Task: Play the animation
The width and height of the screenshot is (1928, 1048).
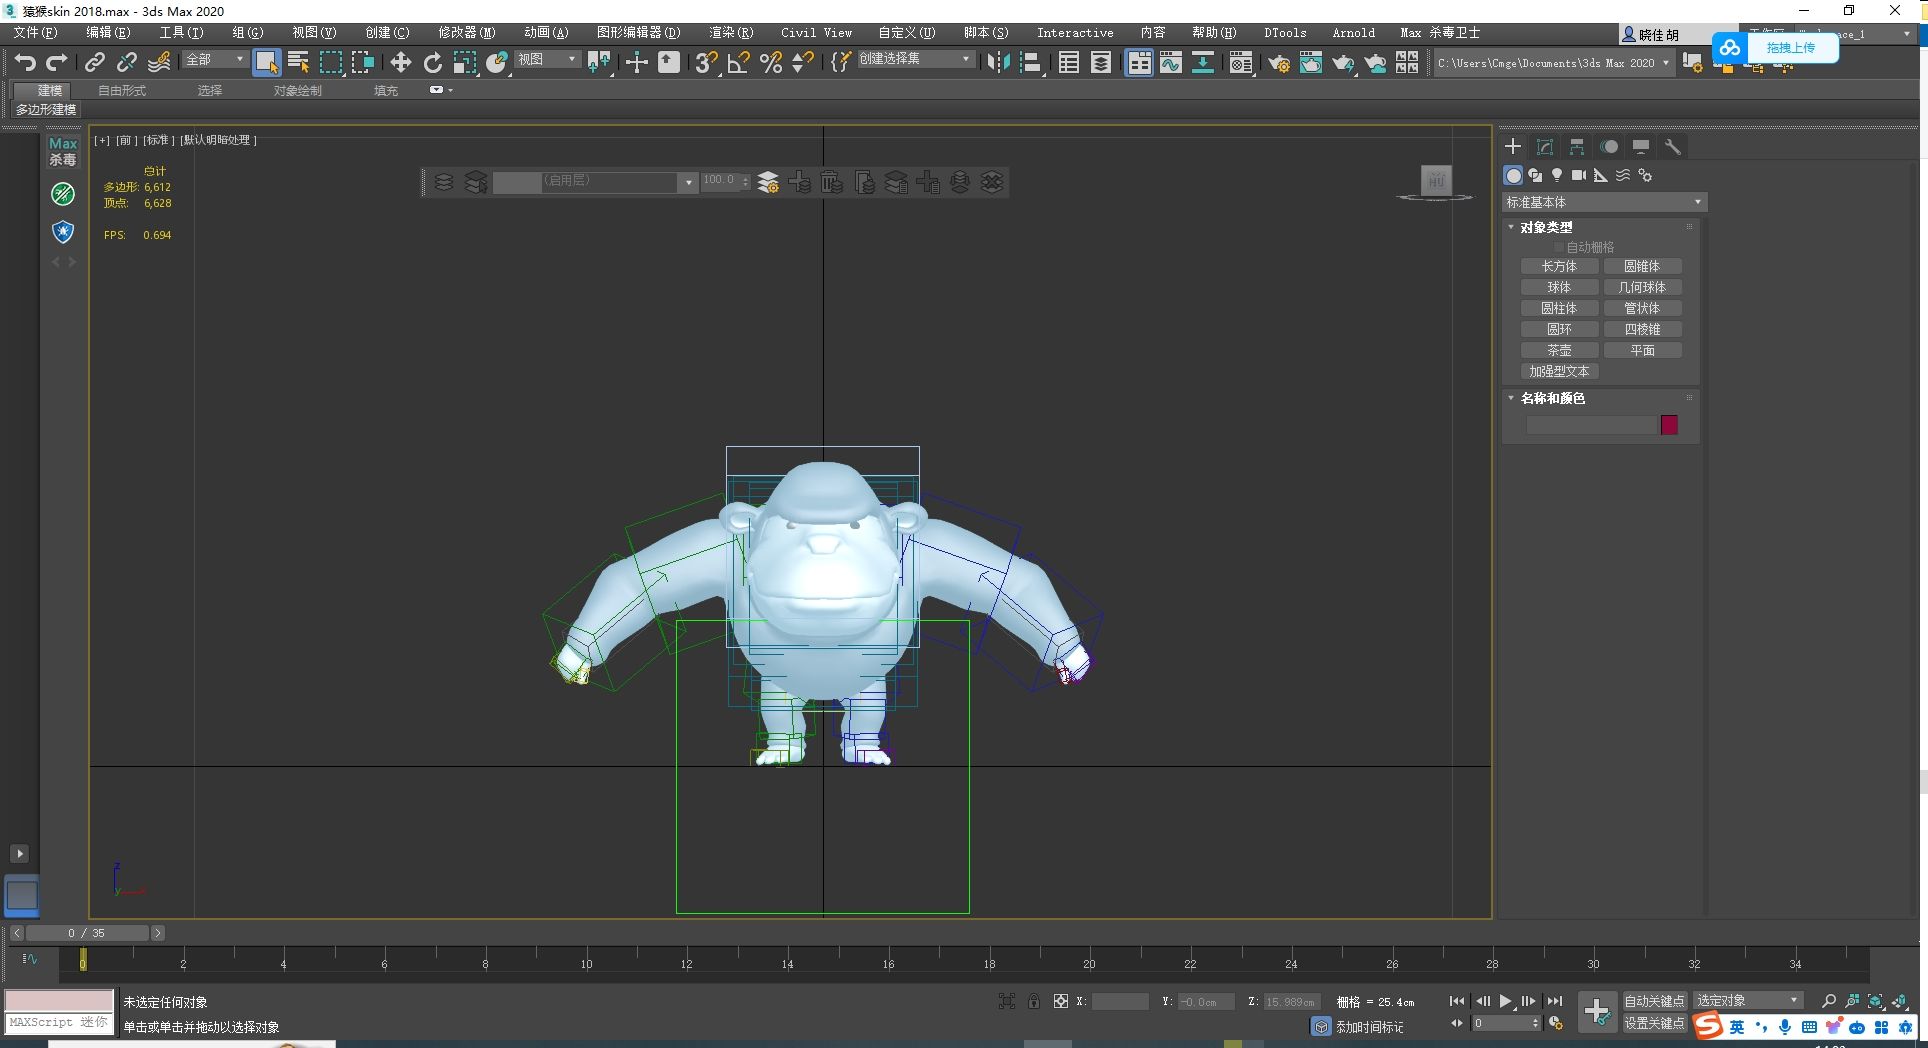Action: (x=1506, y=1001)
